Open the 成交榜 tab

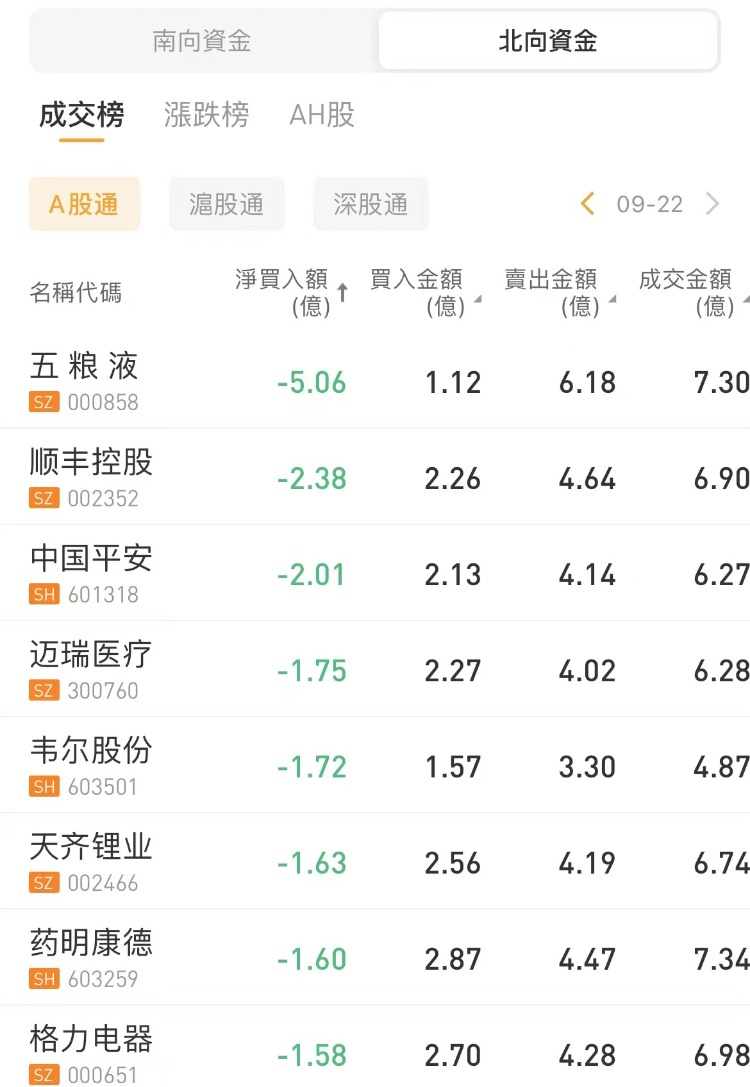[82, 115]
